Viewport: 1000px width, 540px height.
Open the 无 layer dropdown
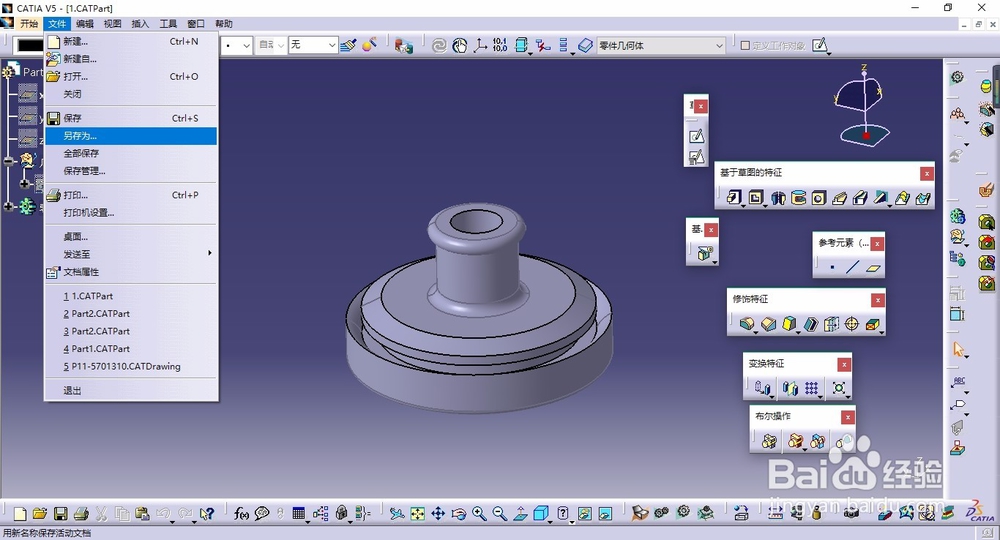(312, 45)
